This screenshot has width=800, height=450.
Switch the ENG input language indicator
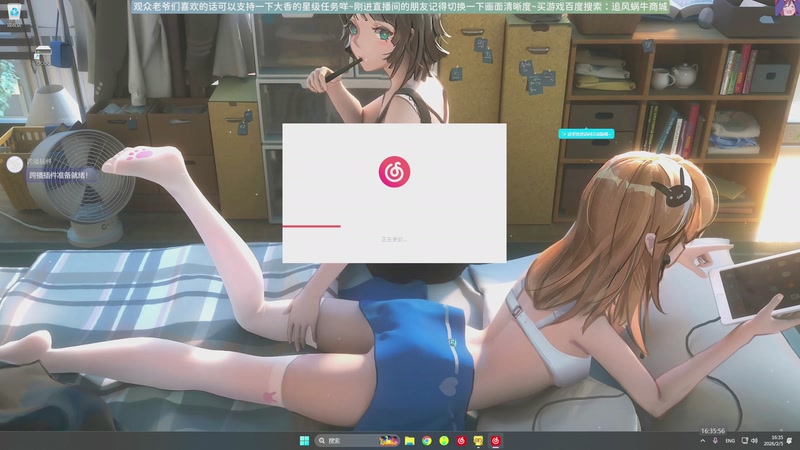pos(730,441)
